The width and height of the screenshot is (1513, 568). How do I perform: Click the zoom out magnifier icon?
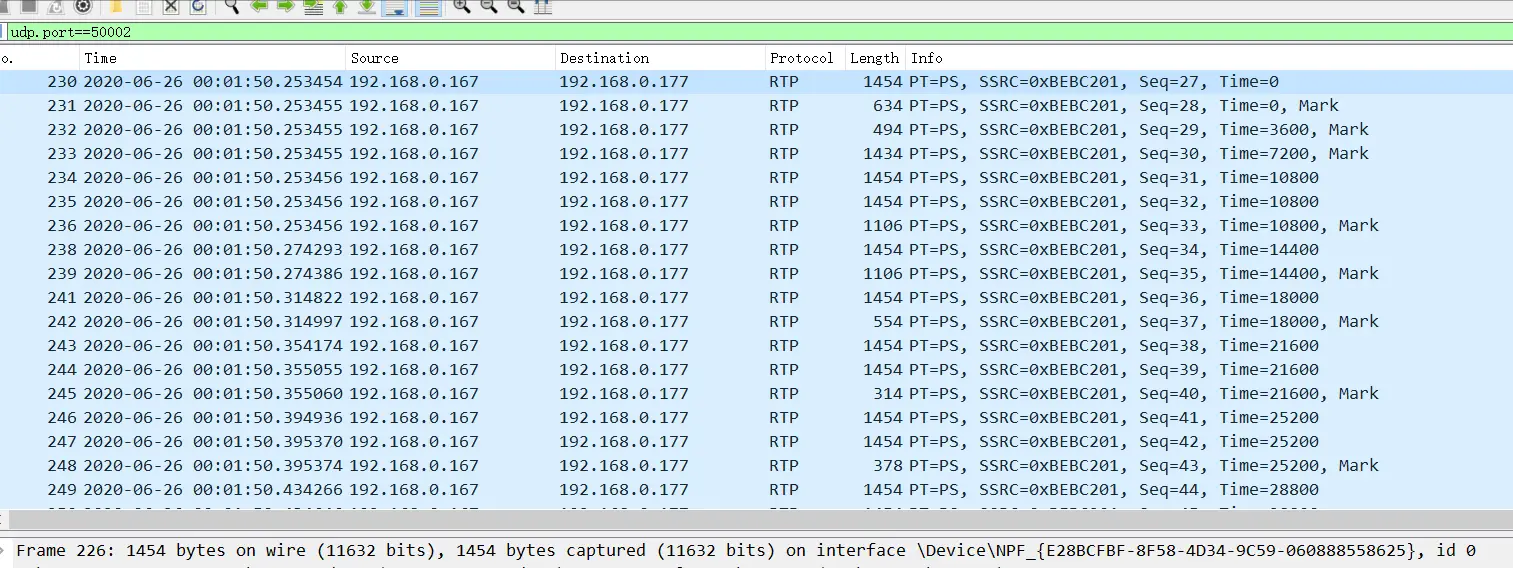489,6
